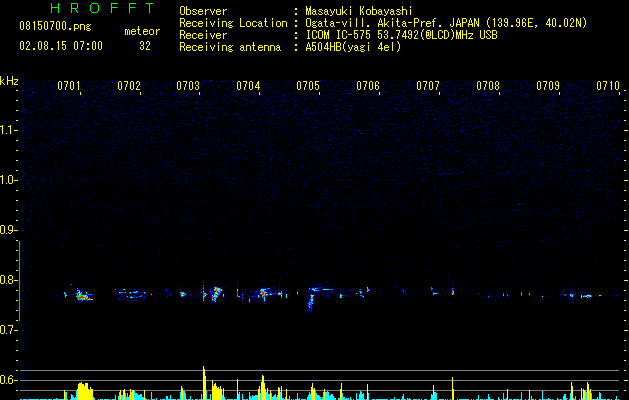629x400 pixels.
Task: Click the ICOM IC-575 53.7492 MHz USB text
Action: 401,35
